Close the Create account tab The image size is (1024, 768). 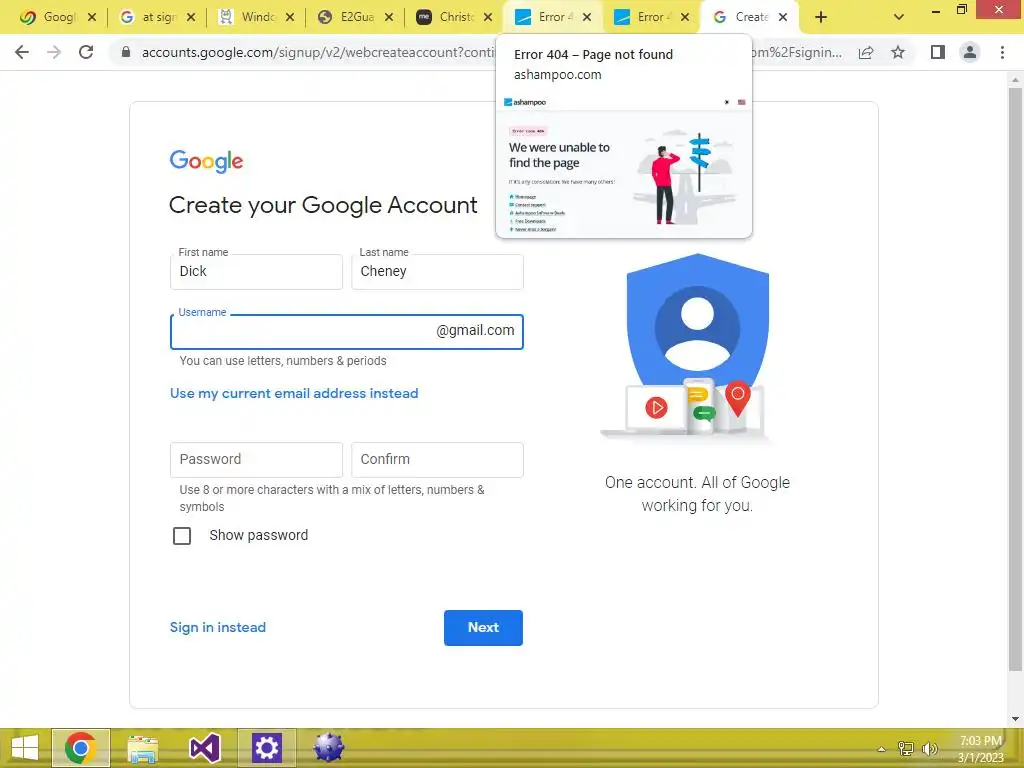pyautogui.click(x=783, y=17)
